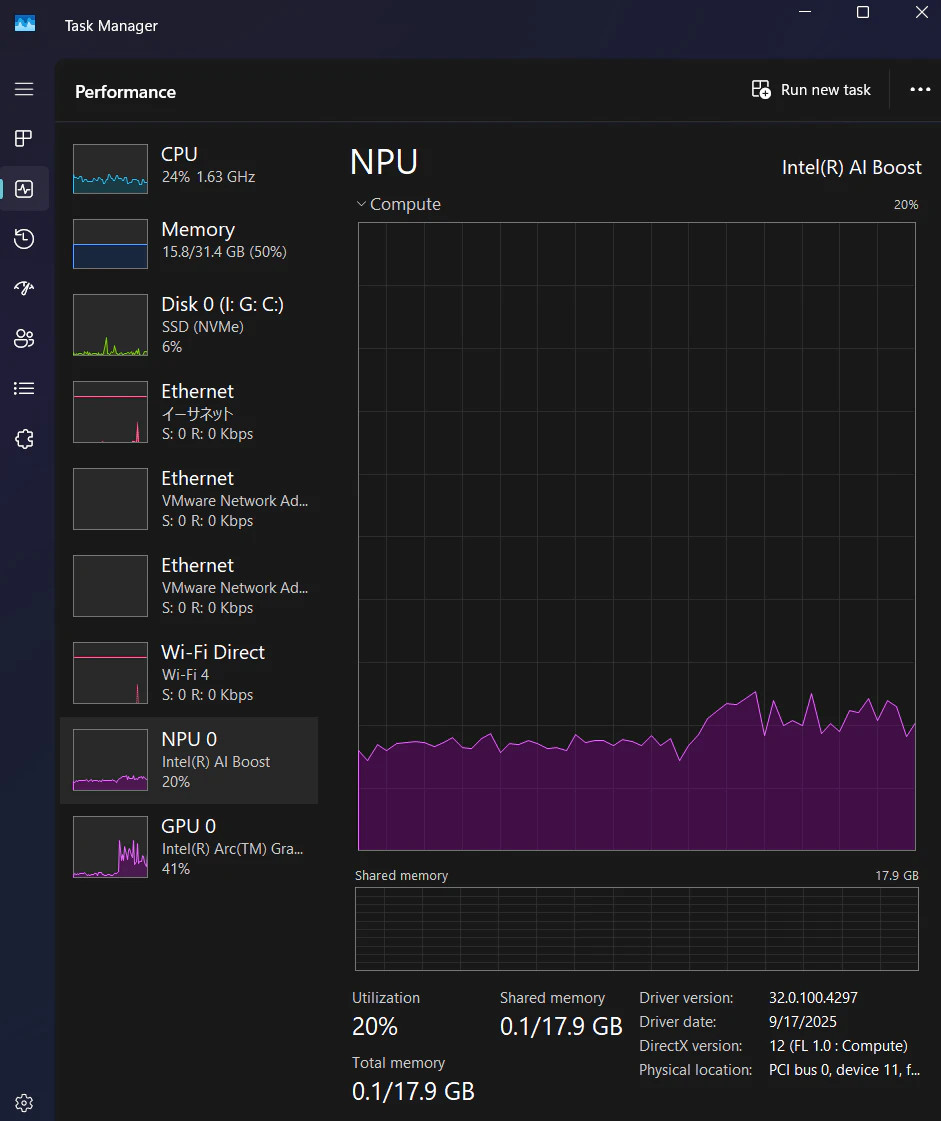The height and width of the screenshot is (1121, 941).
Task: Click the Shared memory graph
Action: pos(636,929)
